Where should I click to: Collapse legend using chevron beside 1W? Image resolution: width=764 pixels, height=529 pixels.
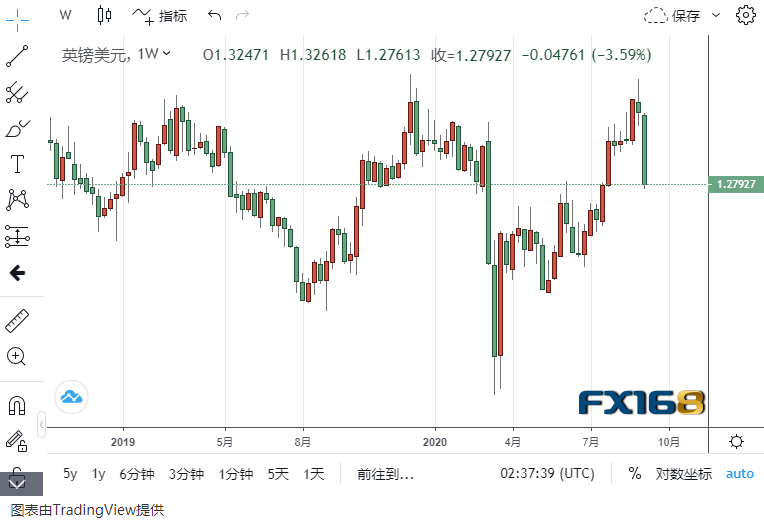click(x=166, y=54)
